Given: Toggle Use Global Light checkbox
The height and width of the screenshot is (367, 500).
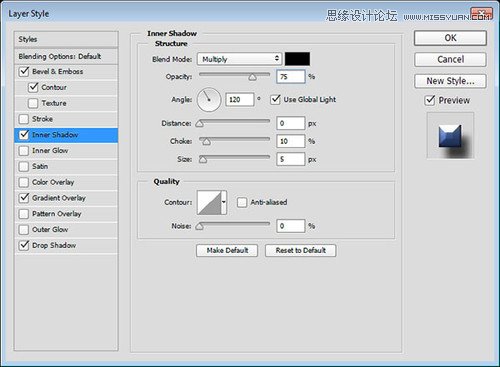Looking at the screenshot, I should coord(275,99).
